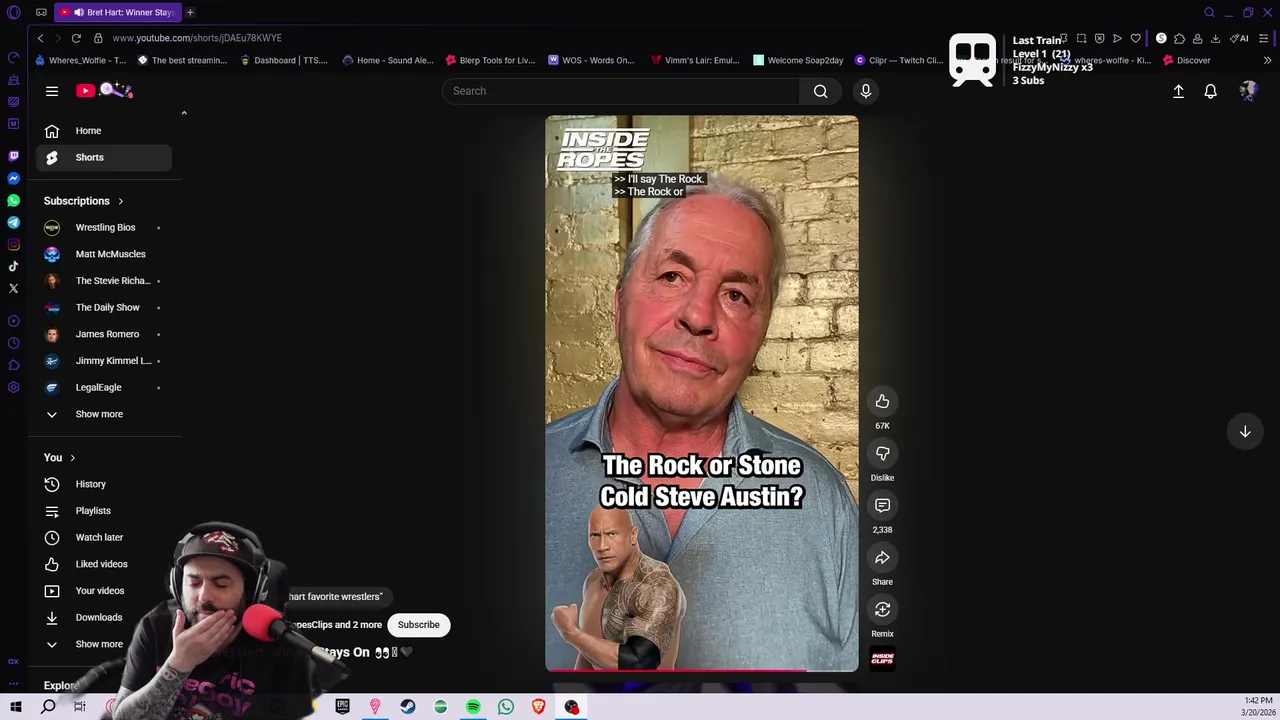Open Instagram in the Opera sidebar

click(13, 244)
